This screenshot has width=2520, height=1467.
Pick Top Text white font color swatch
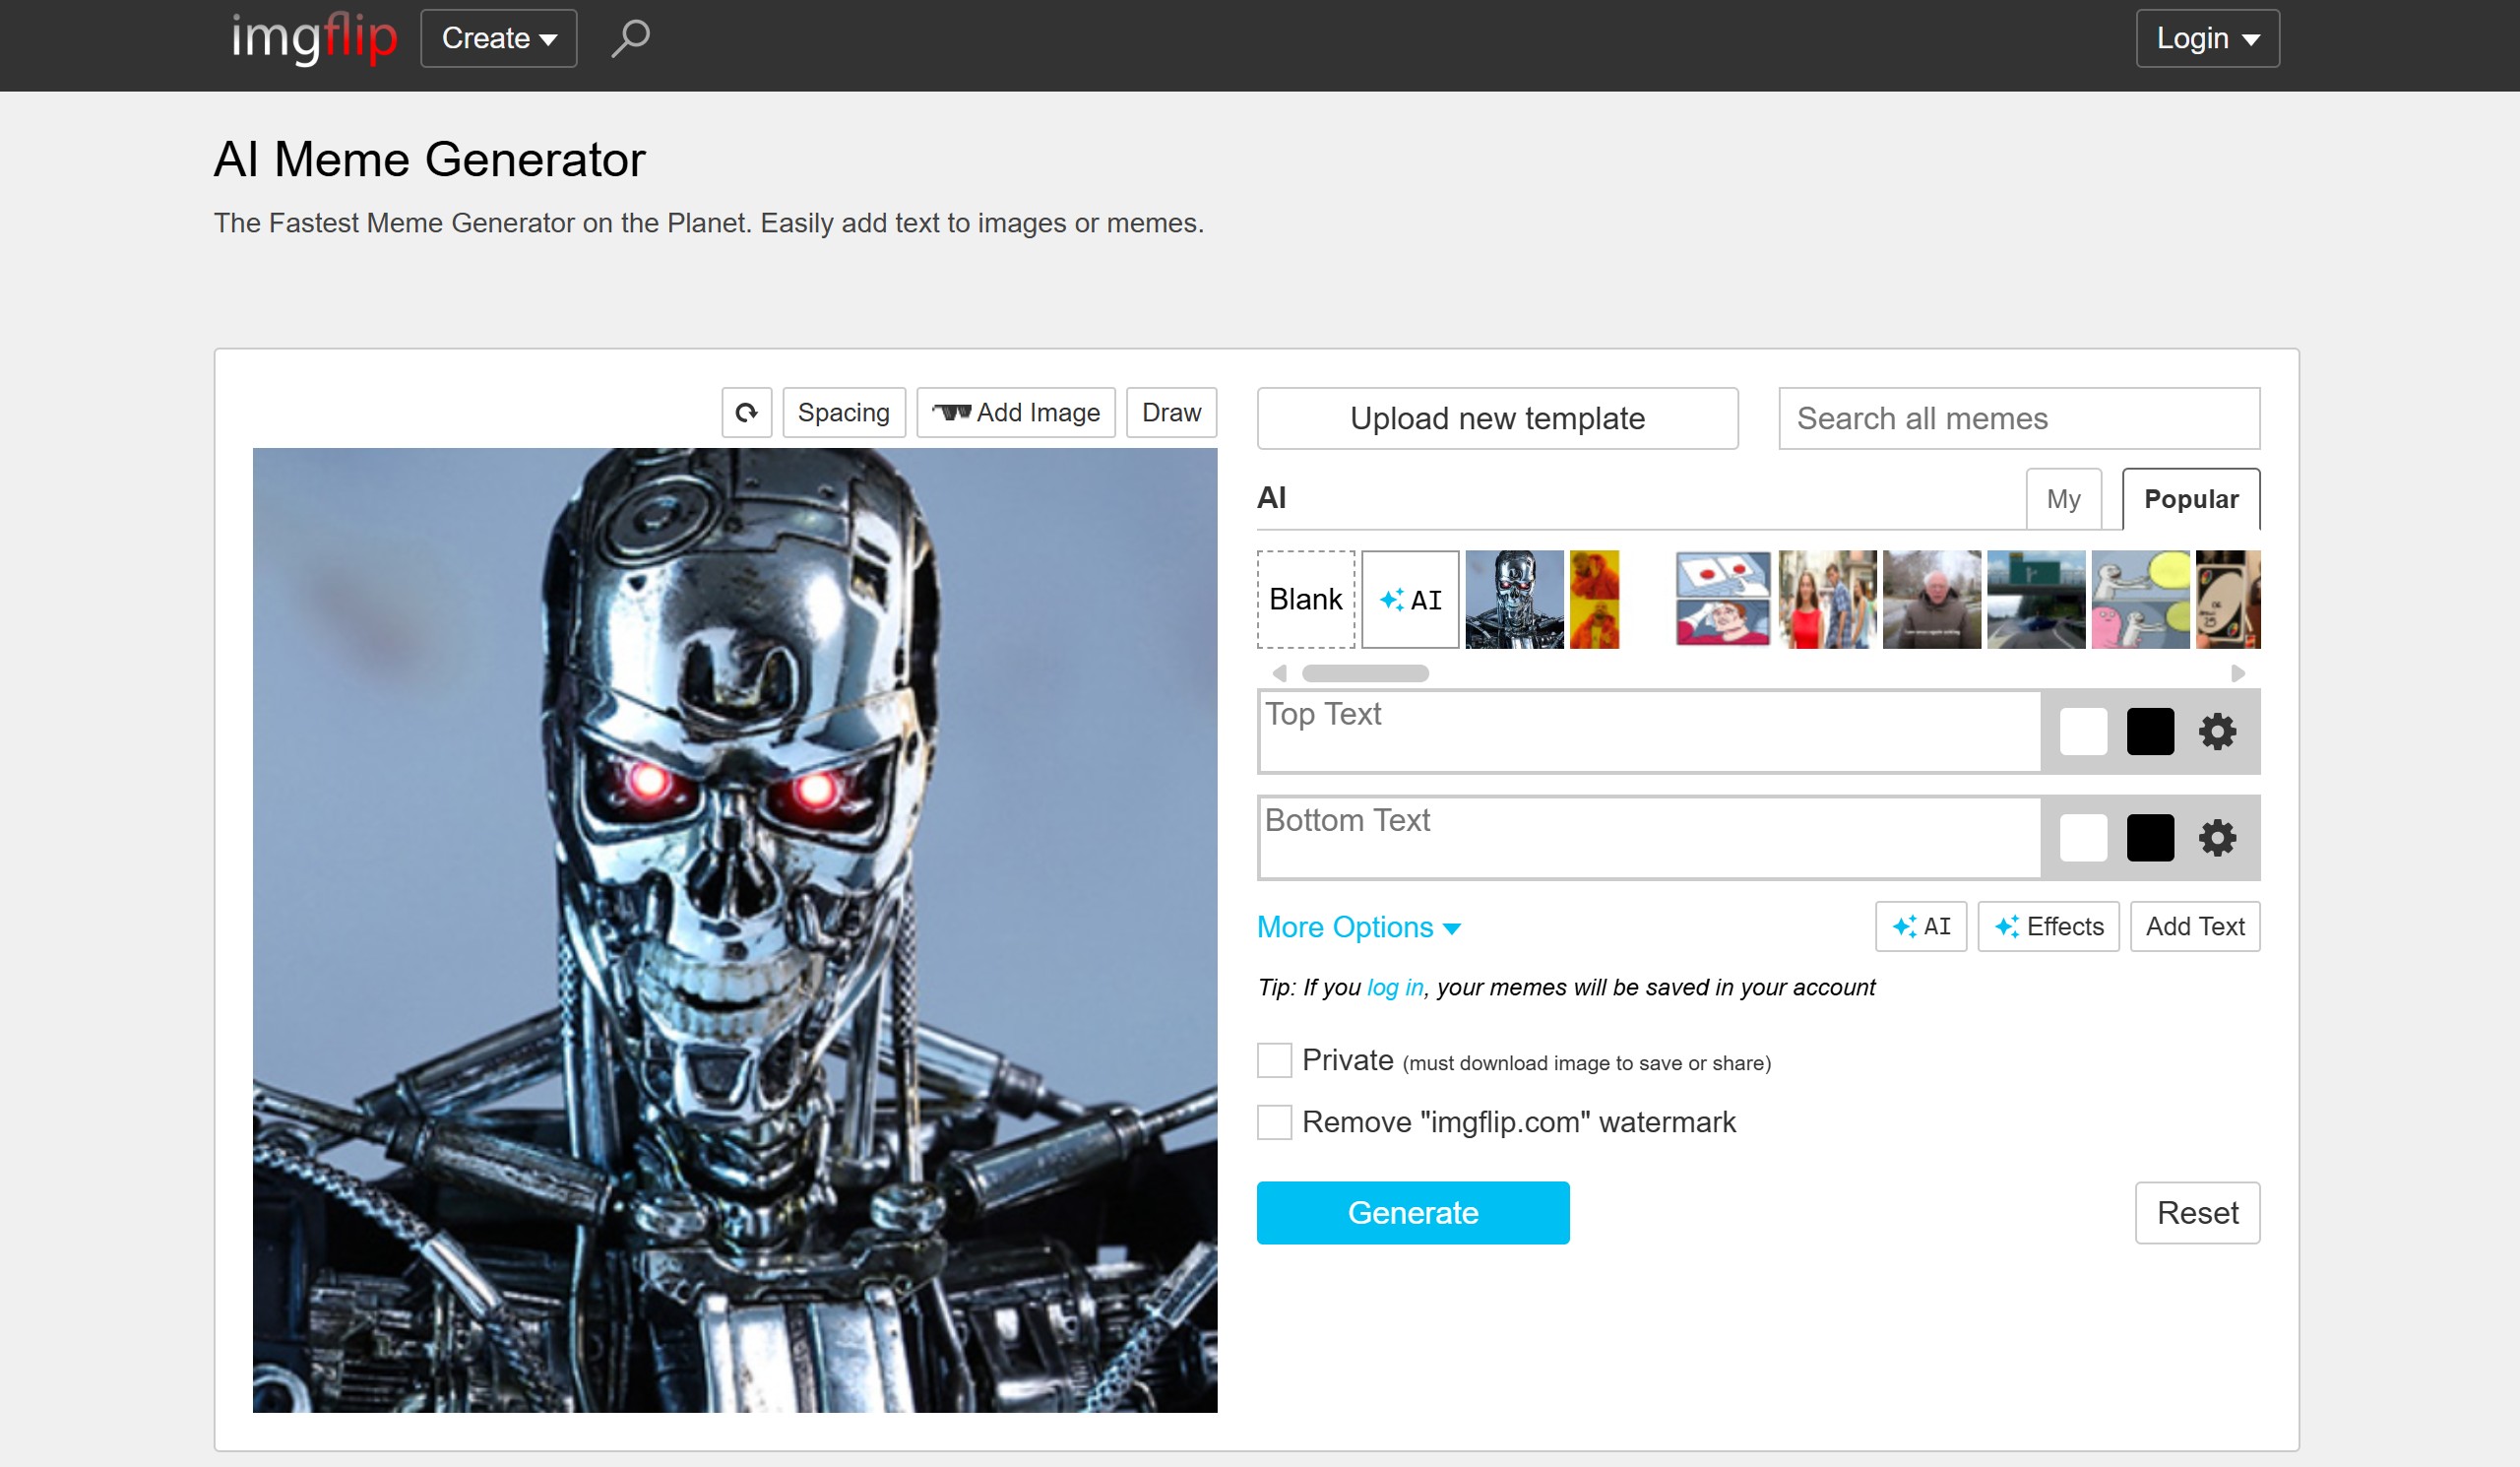pos(2083,731)
